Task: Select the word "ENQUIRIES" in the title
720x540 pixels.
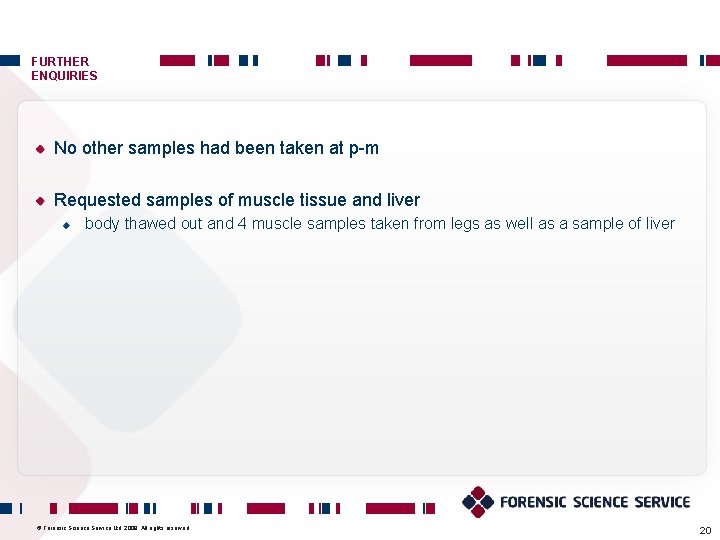Action: [x=64, y=76]
